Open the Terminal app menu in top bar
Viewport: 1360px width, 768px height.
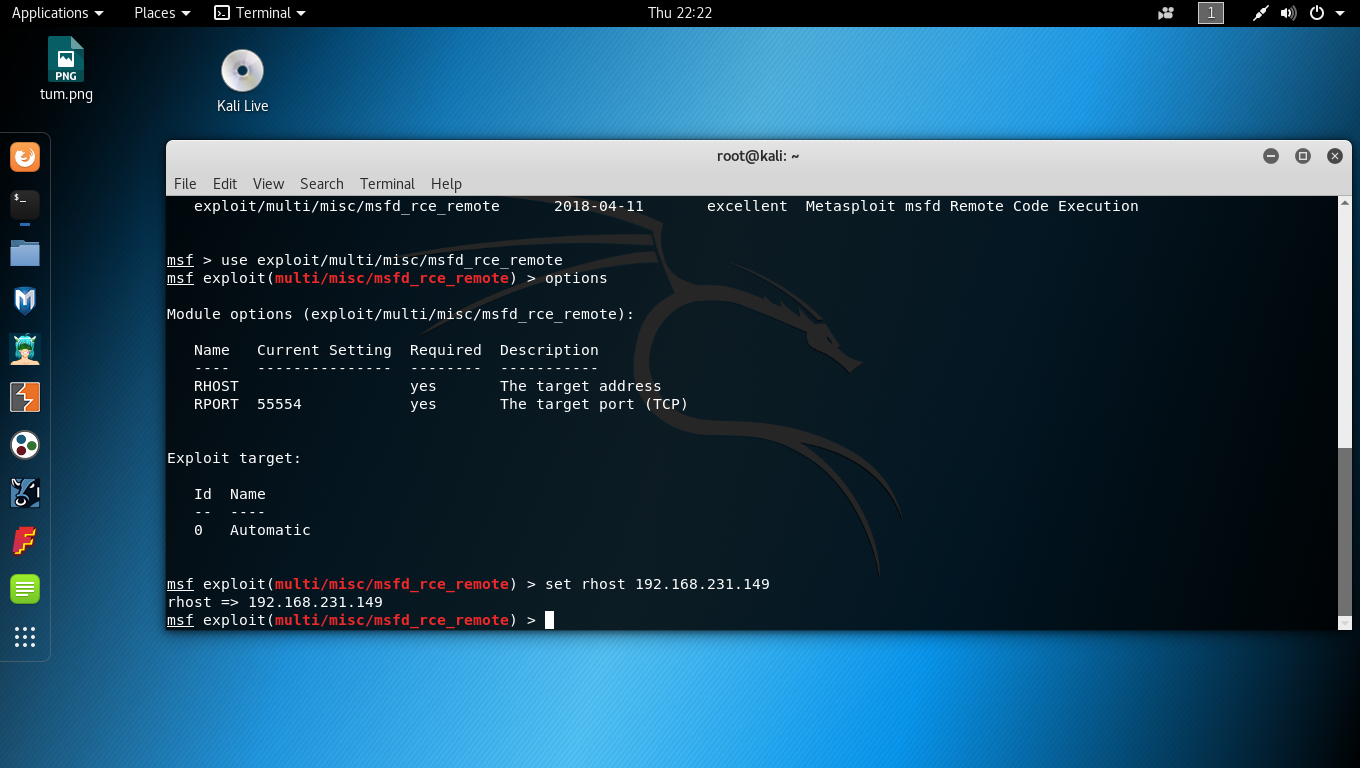point(260,13)
